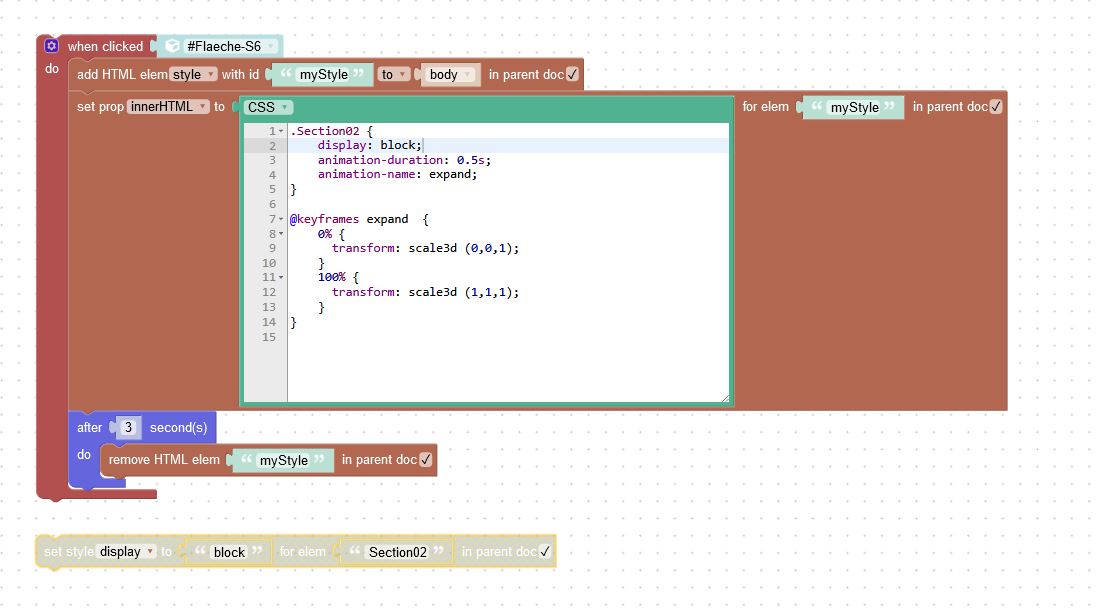Image resolution: width=1099 pixels, height=613 pixels.
Task: Open the style element type dropdown
Action: pyautogui.click(x=193, y=74)
